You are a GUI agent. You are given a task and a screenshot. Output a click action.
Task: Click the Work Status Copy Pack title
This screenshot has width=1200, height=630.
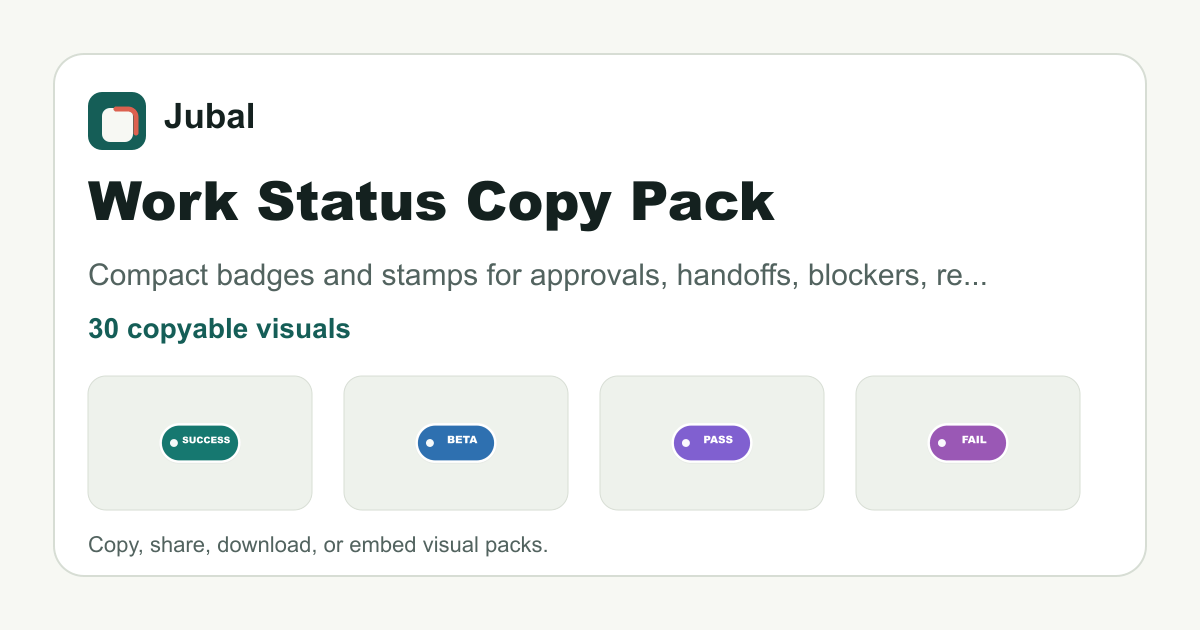[x=431, y=203]
